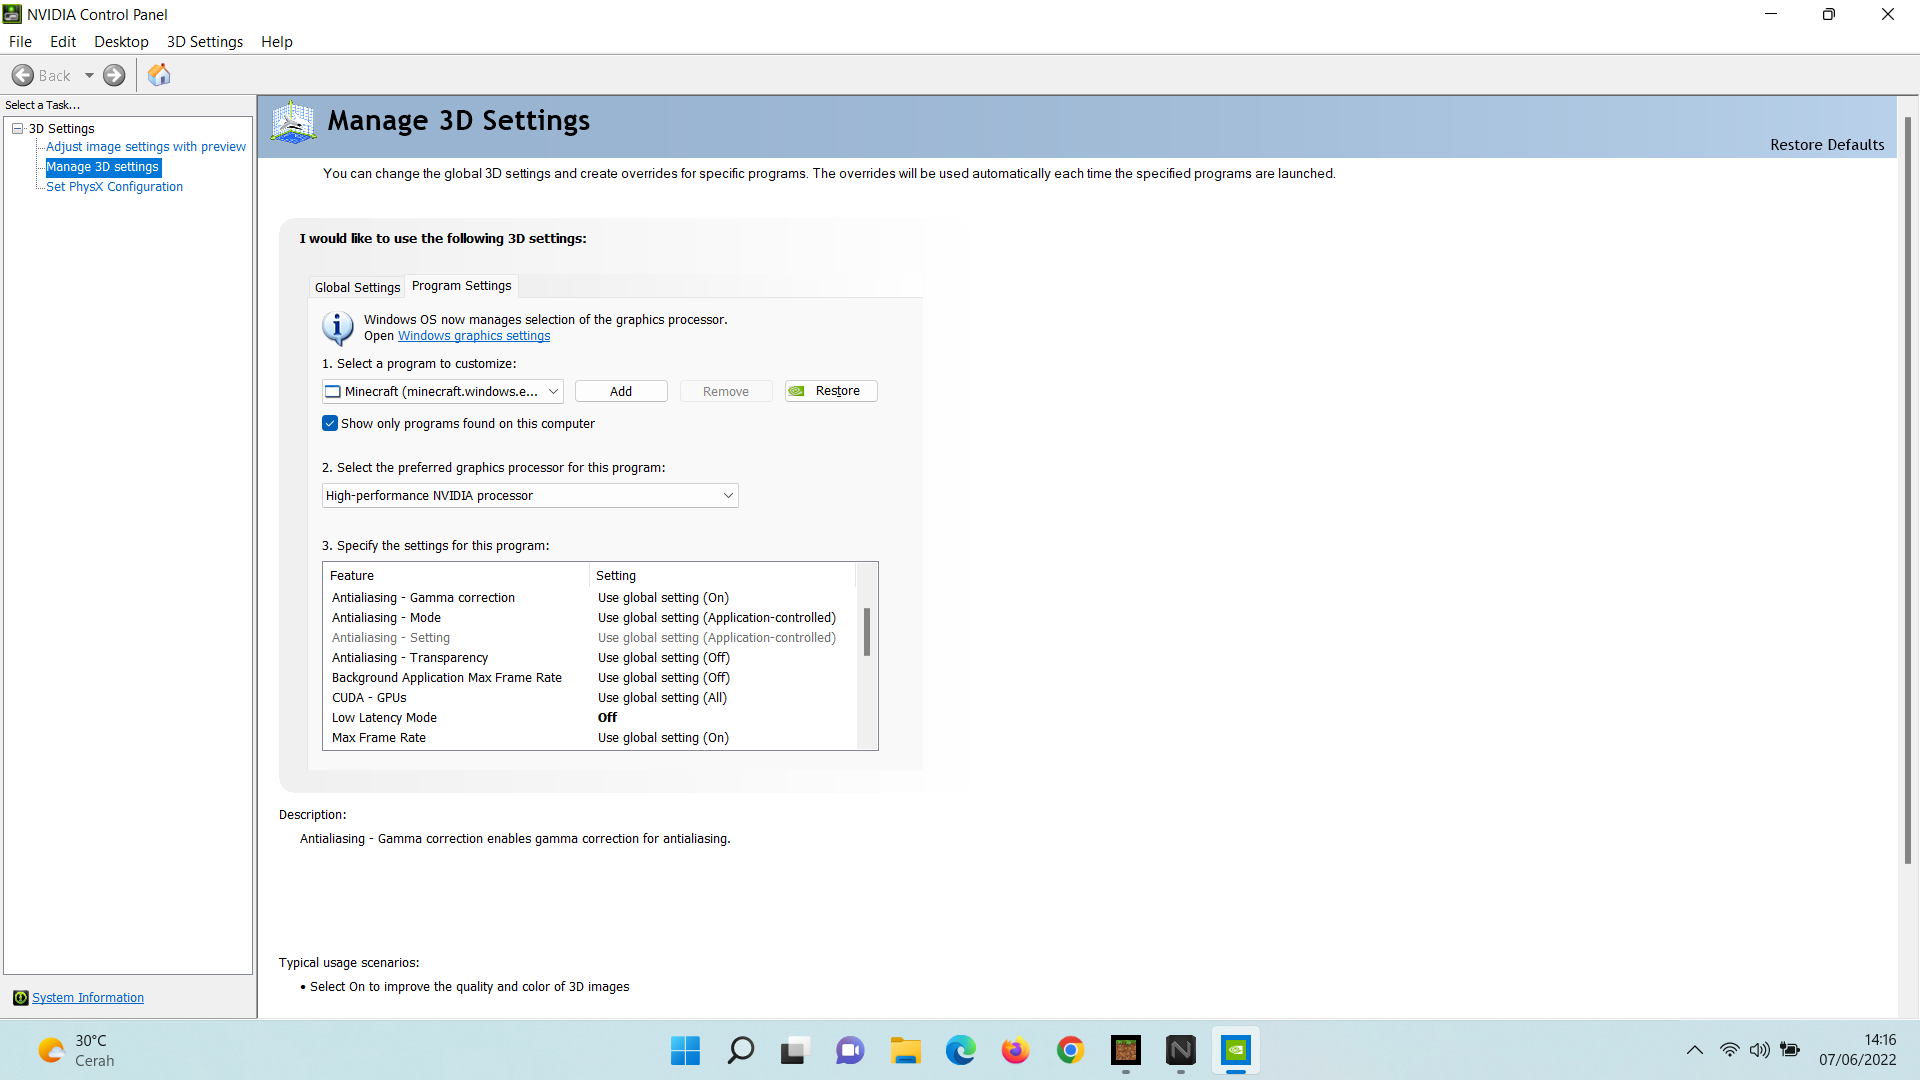Open the Windows graphics settings link

tap(474, 336)
